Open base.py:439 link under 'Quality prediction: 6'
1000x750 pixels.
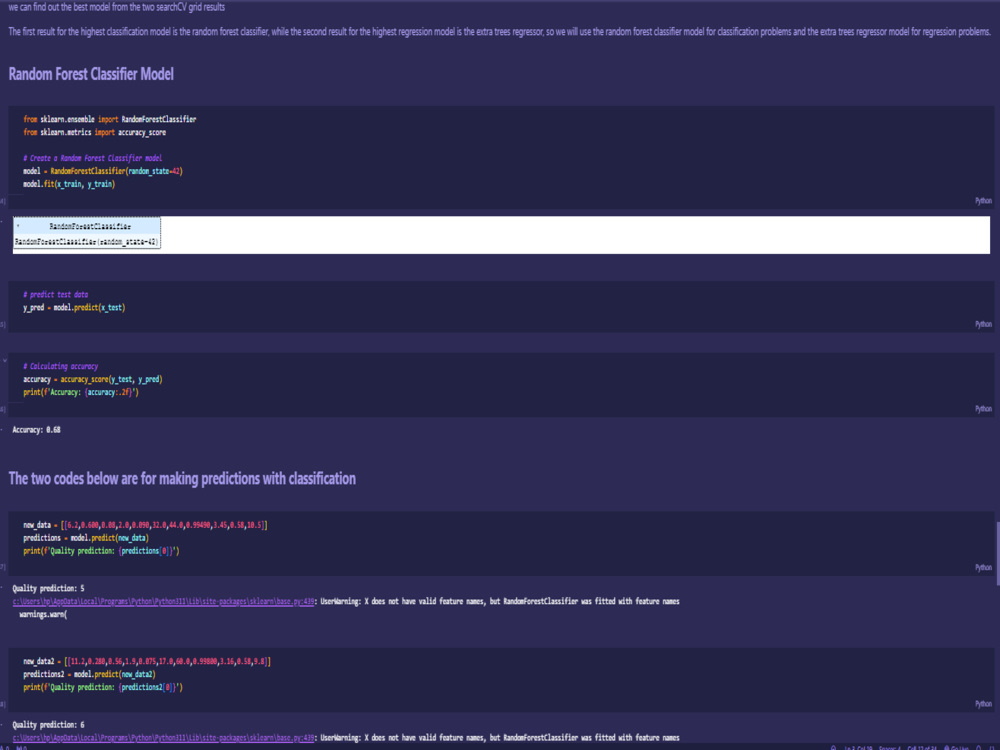(x=163, y=738)
